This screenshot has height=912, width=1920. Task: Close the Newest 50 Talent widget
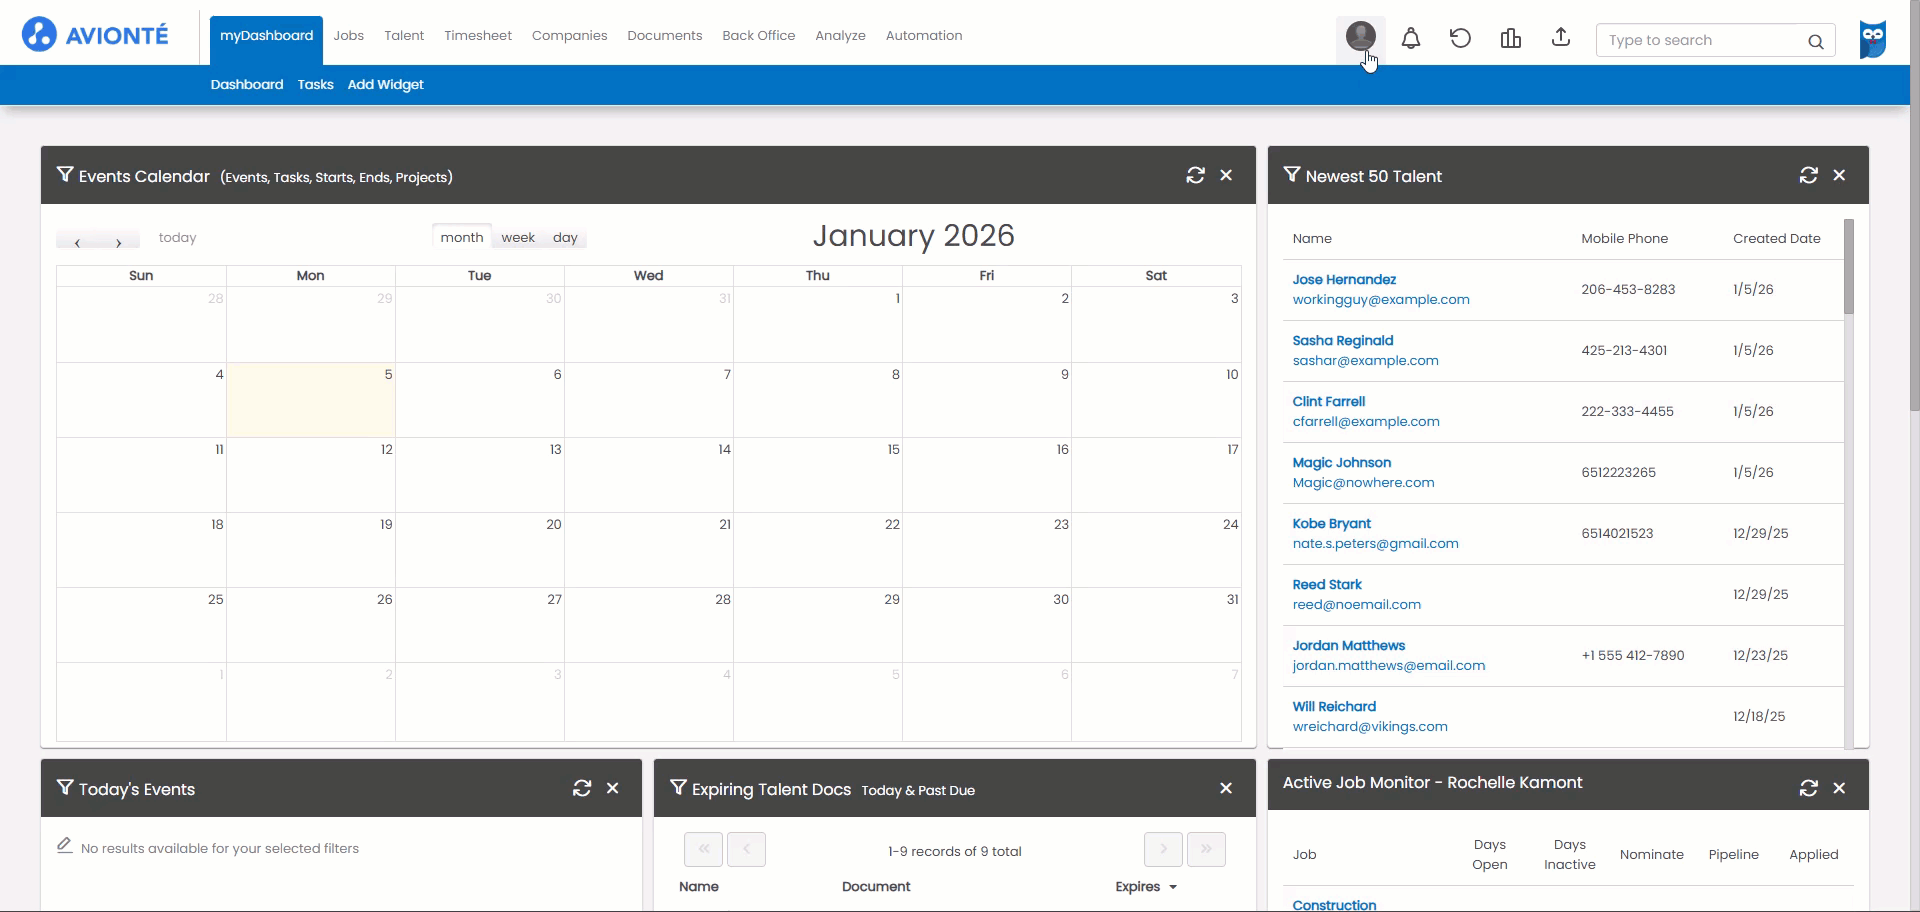coord(1839,175)
